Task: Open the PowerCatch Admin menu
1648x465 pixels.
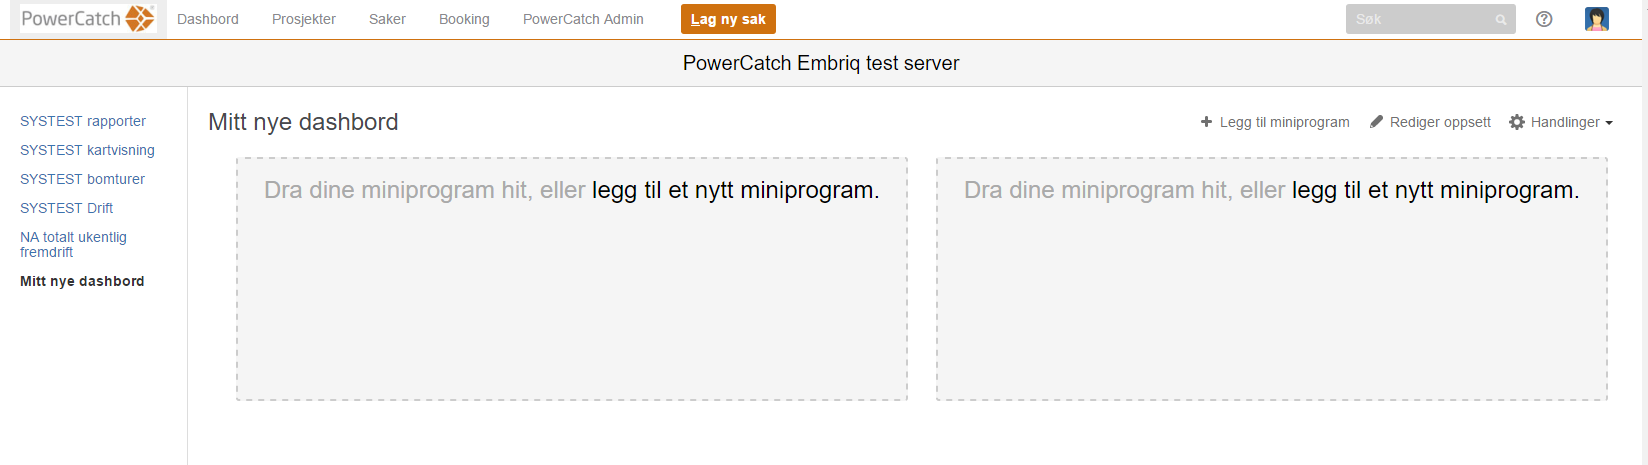Action: [583, 19]
